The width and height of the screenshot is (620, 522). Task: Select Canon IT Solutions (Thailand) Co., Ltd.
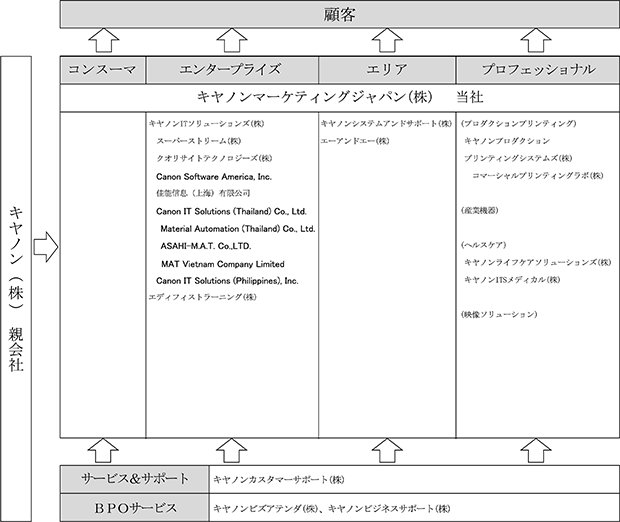(231, 212)
